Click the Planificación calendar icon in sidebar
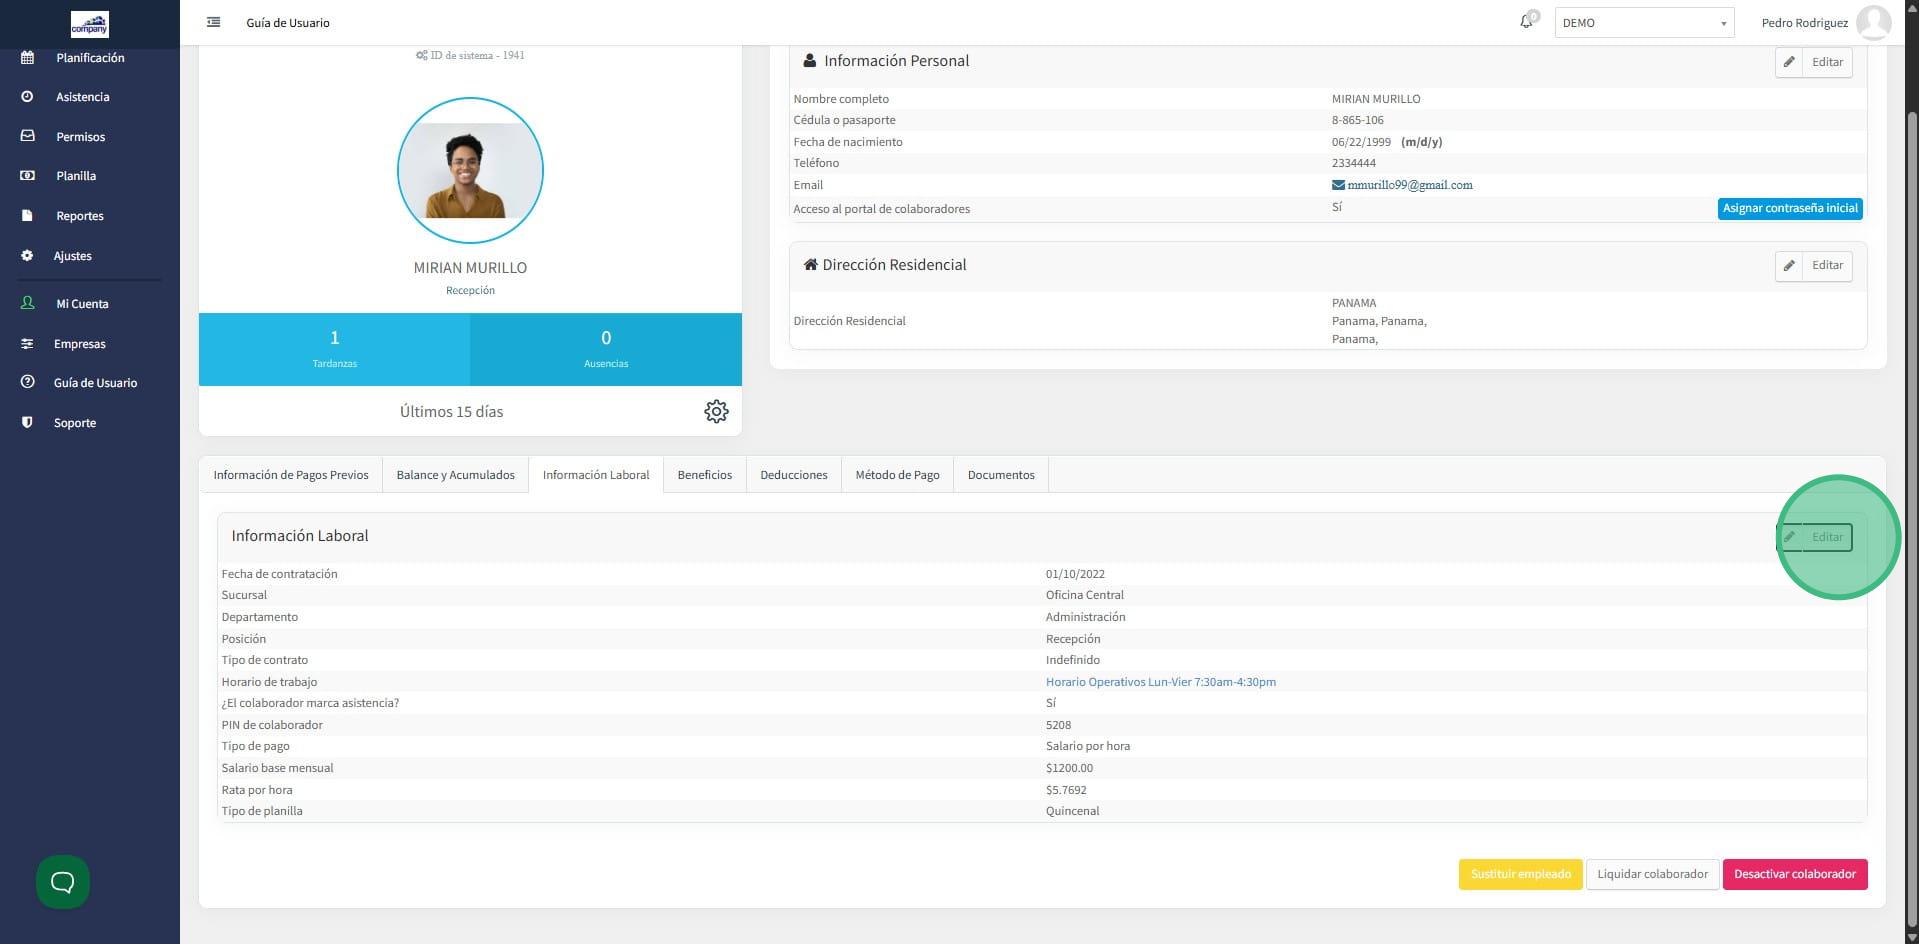1919x944 pixels. pos(27,58)
